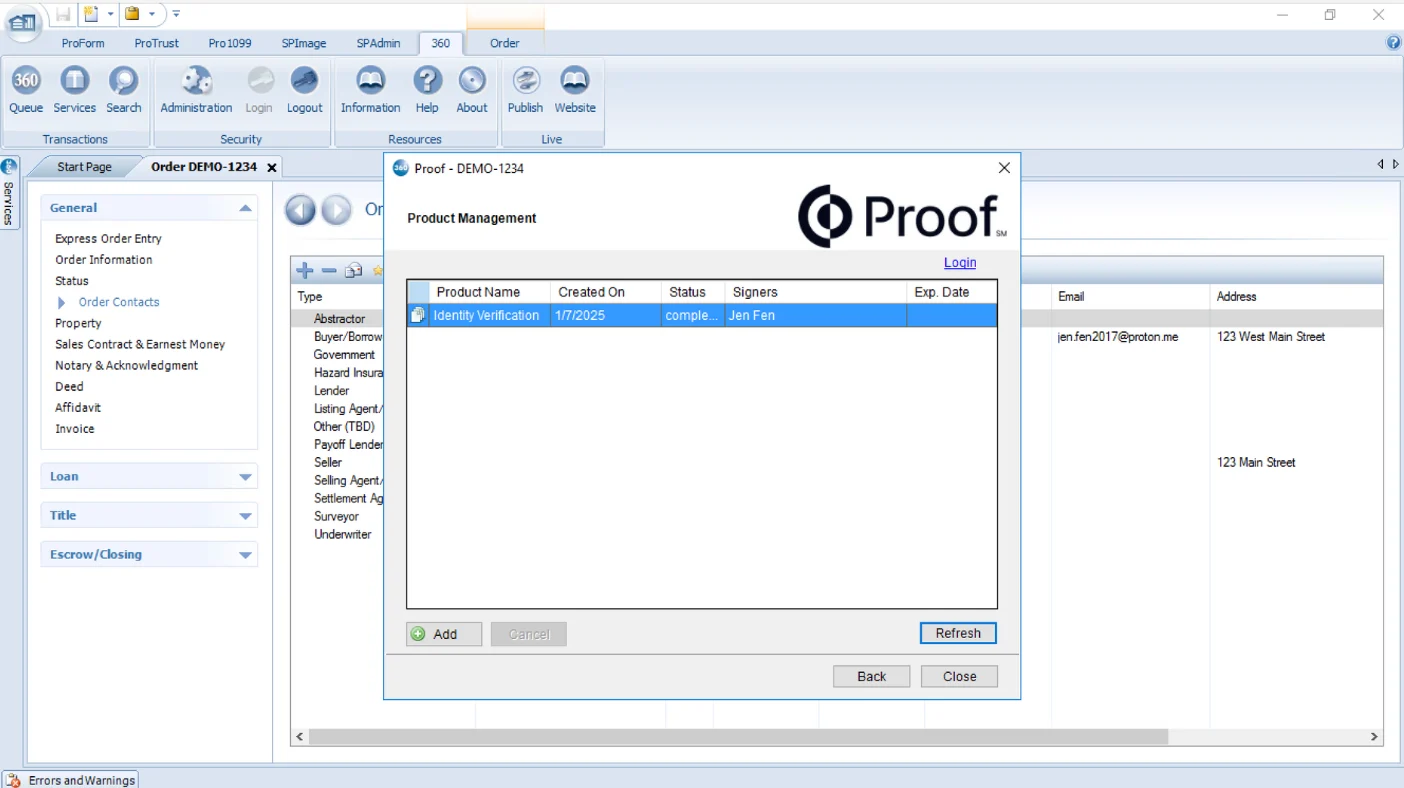Switch to the Pro1099 ribbon tab
Screen dimensions: 1404x788
[230, 43]
